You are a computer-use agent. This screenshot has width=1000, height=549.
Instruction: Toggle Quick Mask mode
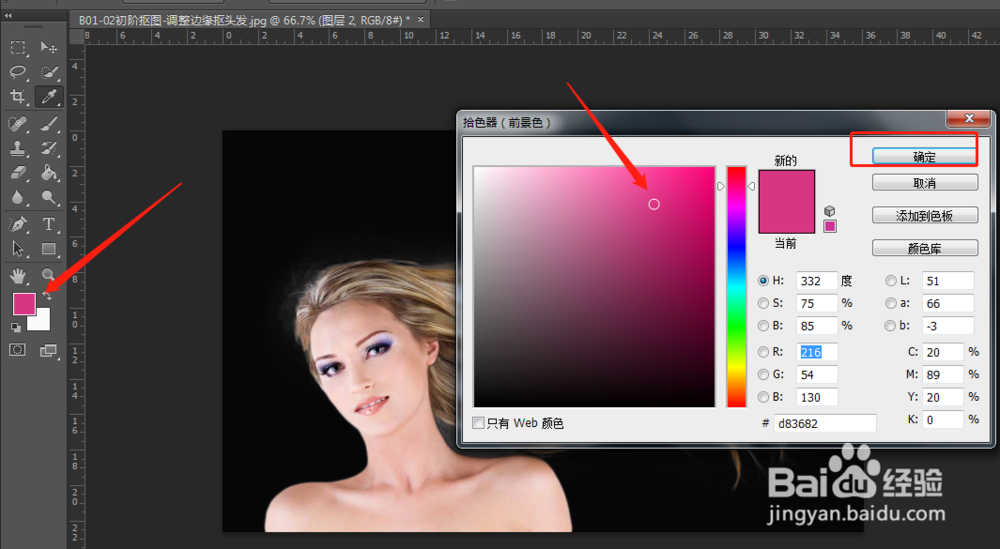[x=18, y=350]
